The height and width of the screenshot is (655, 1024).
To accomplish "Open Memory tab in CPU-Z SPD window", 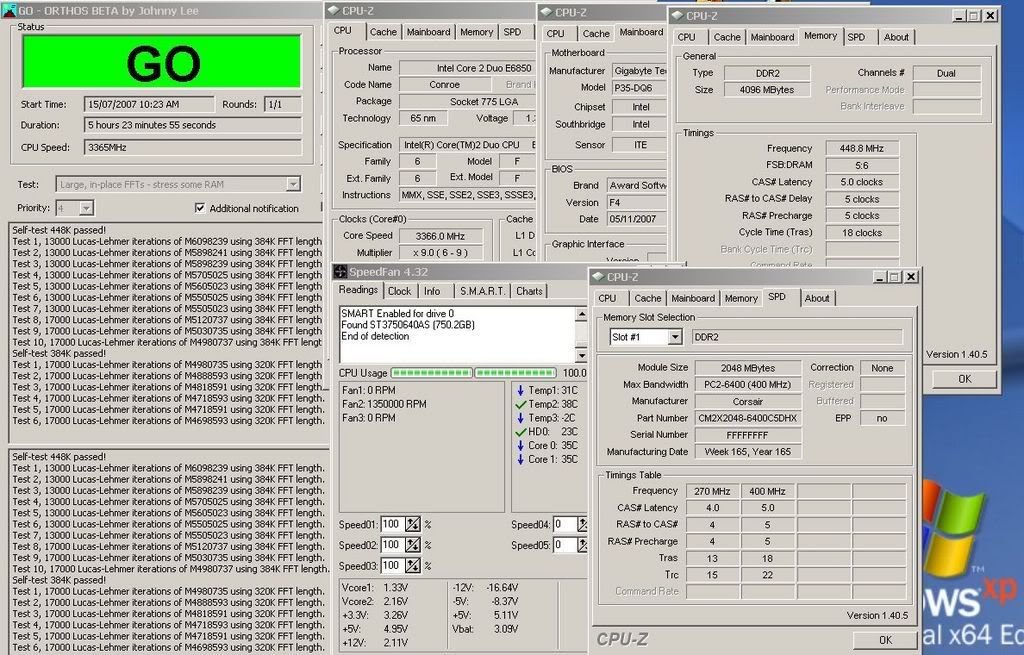I will 741,298.
